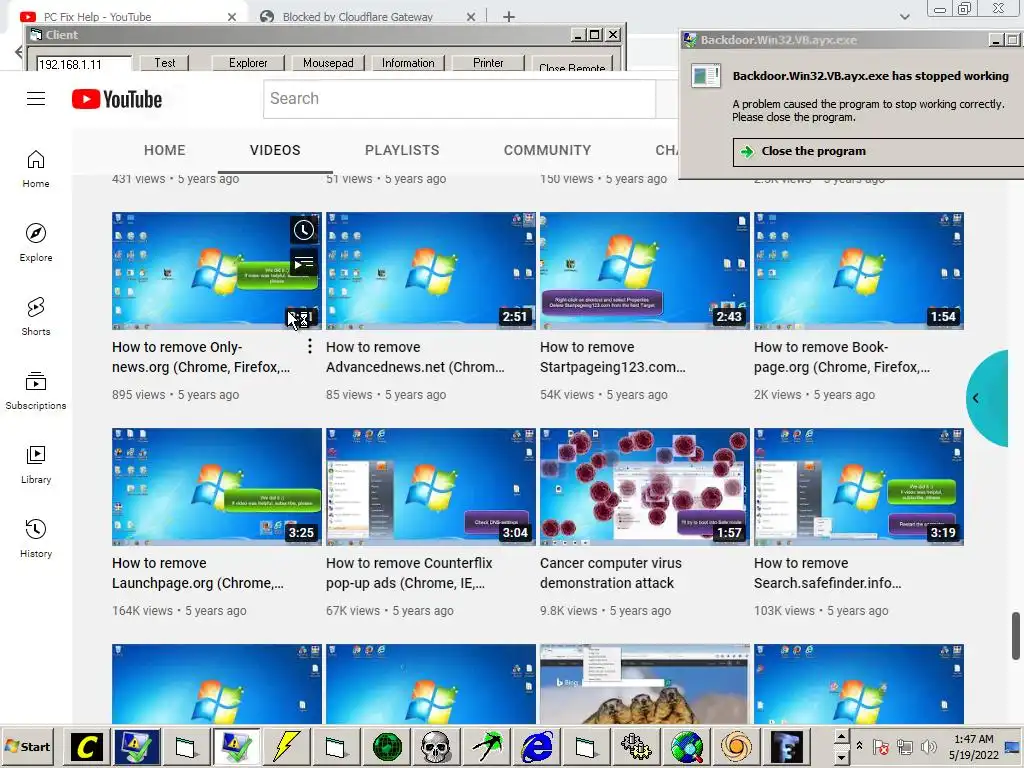The height and width of the screenshot is (768, 1024).
Task: Close the Blocked by Cloudflare Gateway tab
Action: tap(471, 17)
